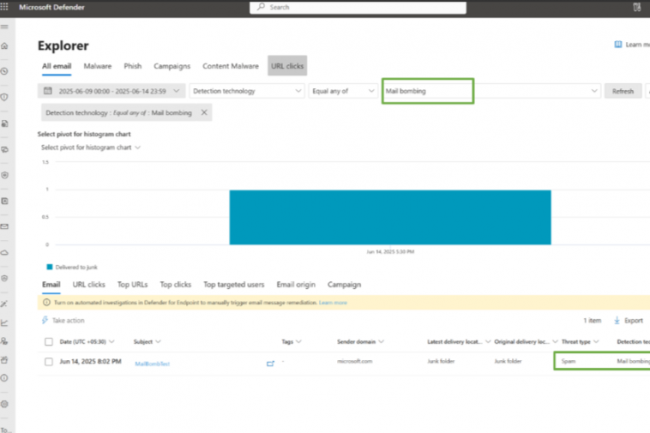Click the Refresh button

click(623, 91)
